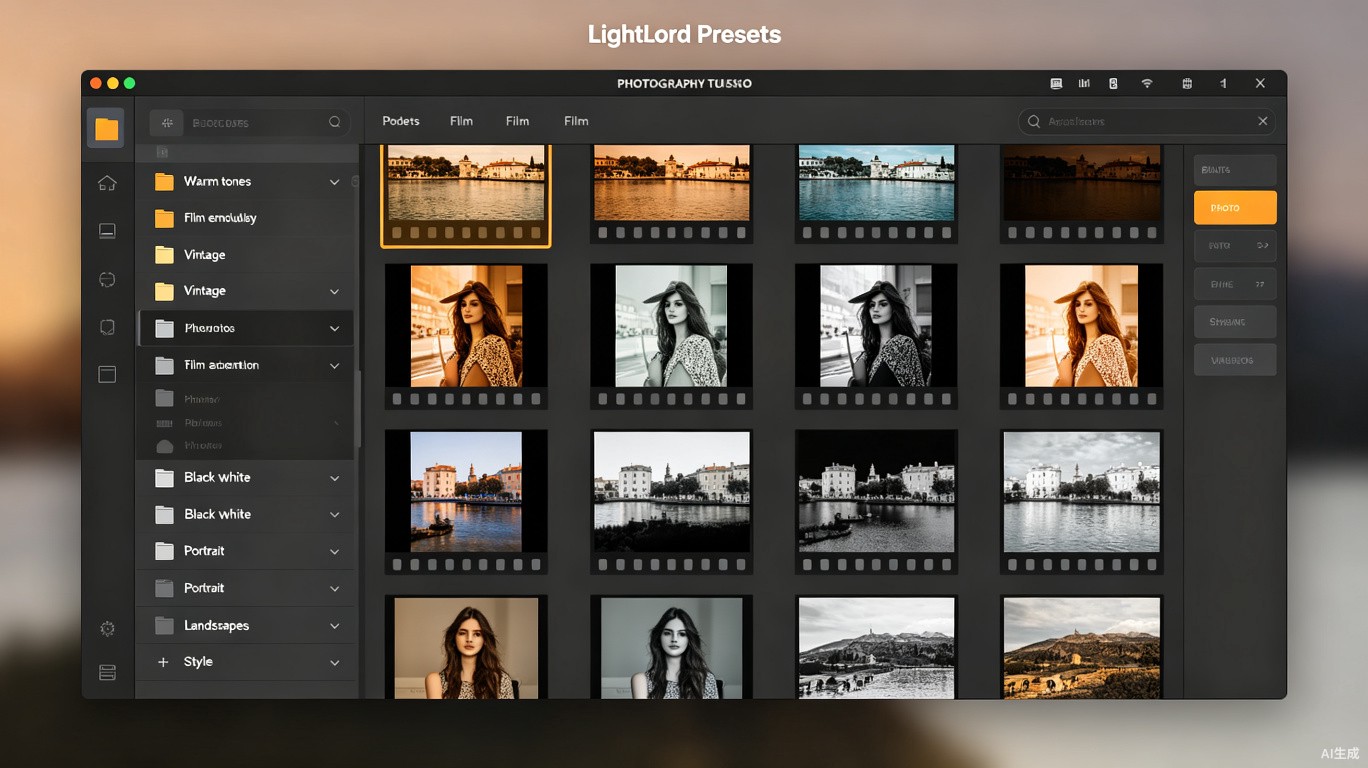Expand the Style chevron
The image size is (1368, 768).
pos(335,662)
